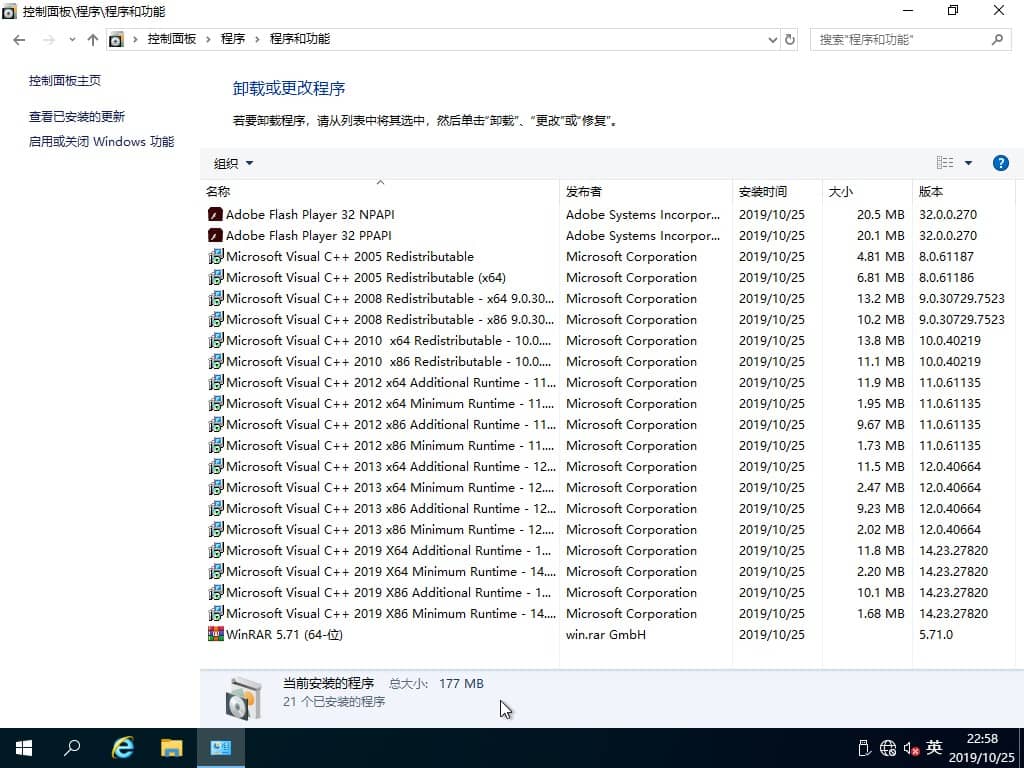
Task: Click icon of Visual C++ 2005 Redistributable (x64)
Action: (216, 277)
